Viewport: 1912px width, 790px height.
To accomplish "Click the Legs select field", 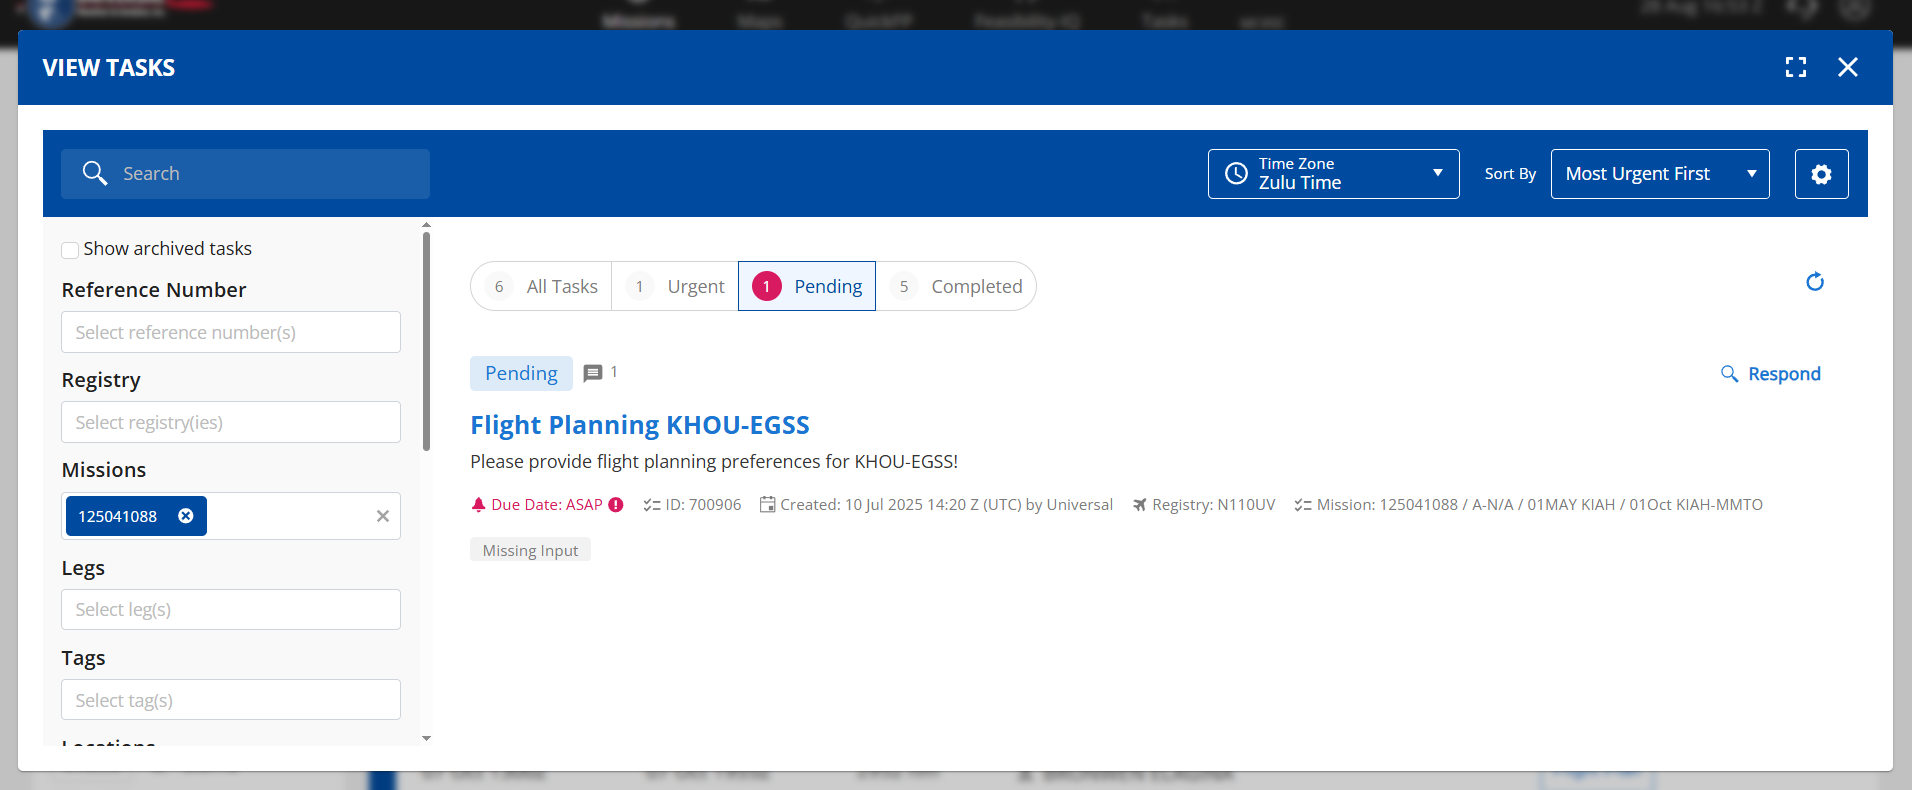I will tap(231, 609).
